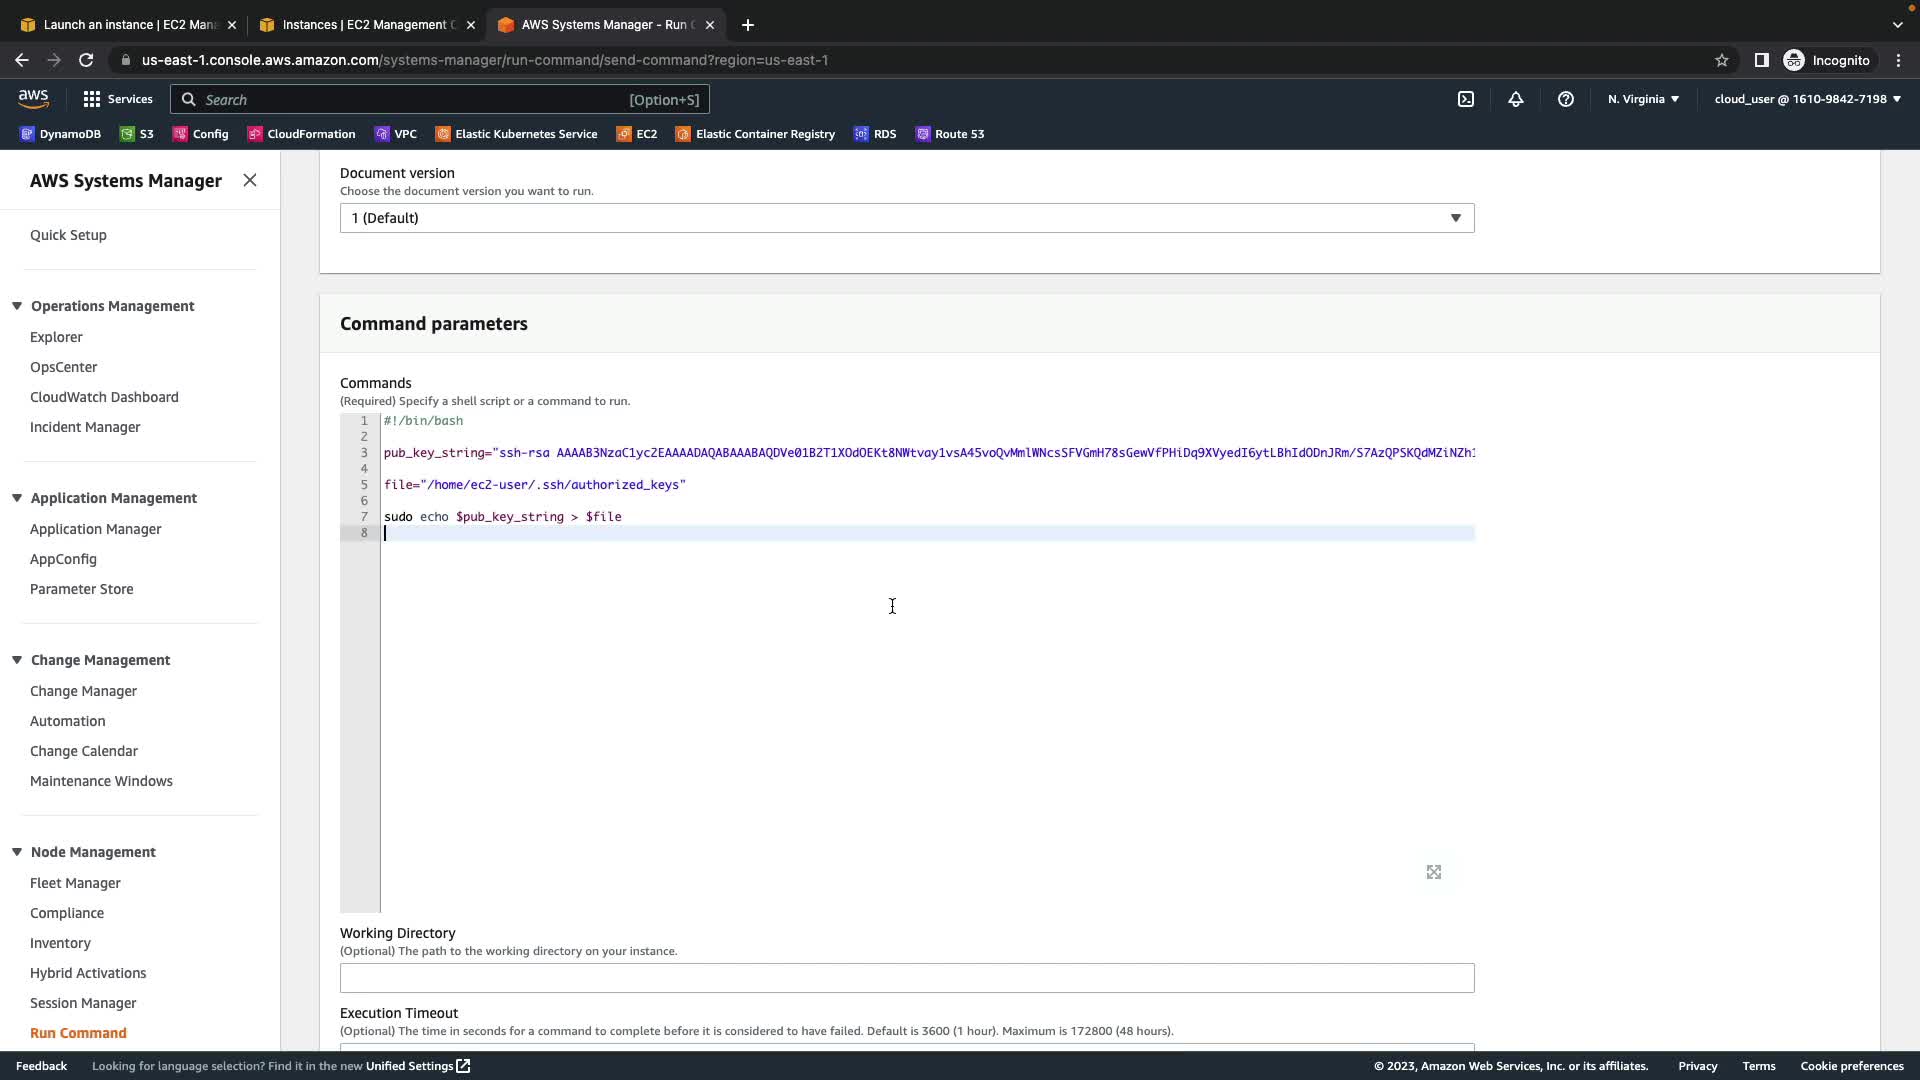Click the Working Directory input field

click(906, 978)
